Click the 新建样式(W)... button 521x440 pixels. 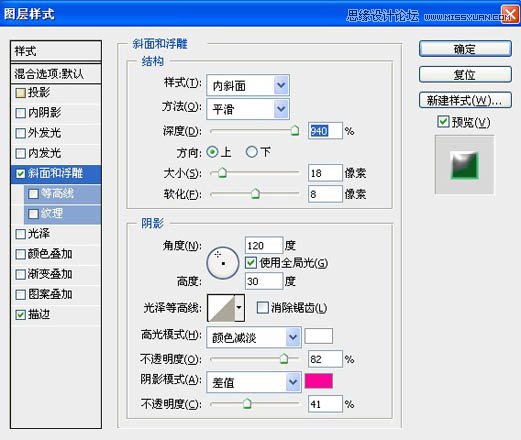tap(465, 100)
